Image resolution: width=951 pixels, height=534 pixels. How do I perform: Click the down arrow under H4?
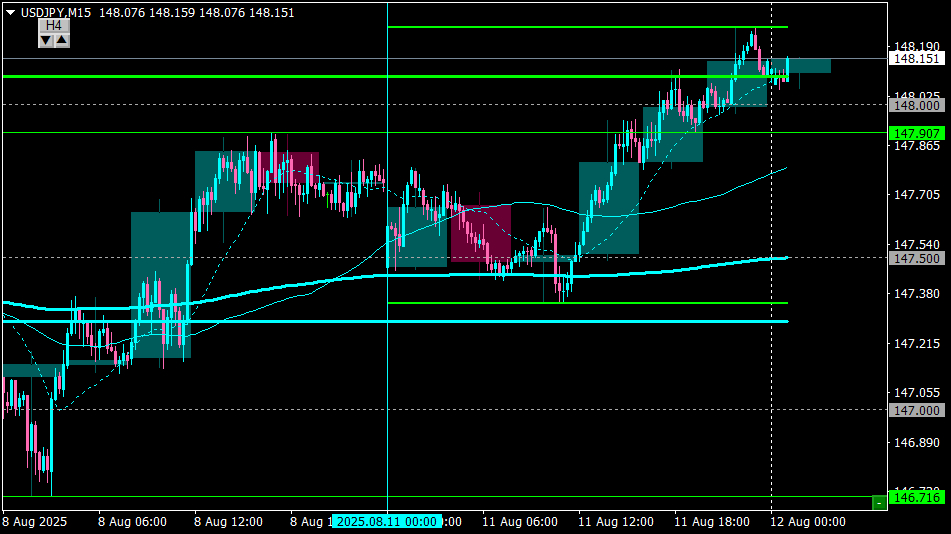(46, 41)
